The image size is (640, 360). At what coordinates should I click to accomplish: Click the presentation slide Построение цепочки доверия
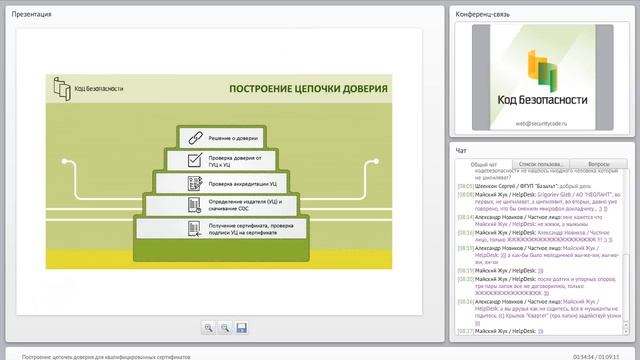pyautogui.click(x=219, y=171)
